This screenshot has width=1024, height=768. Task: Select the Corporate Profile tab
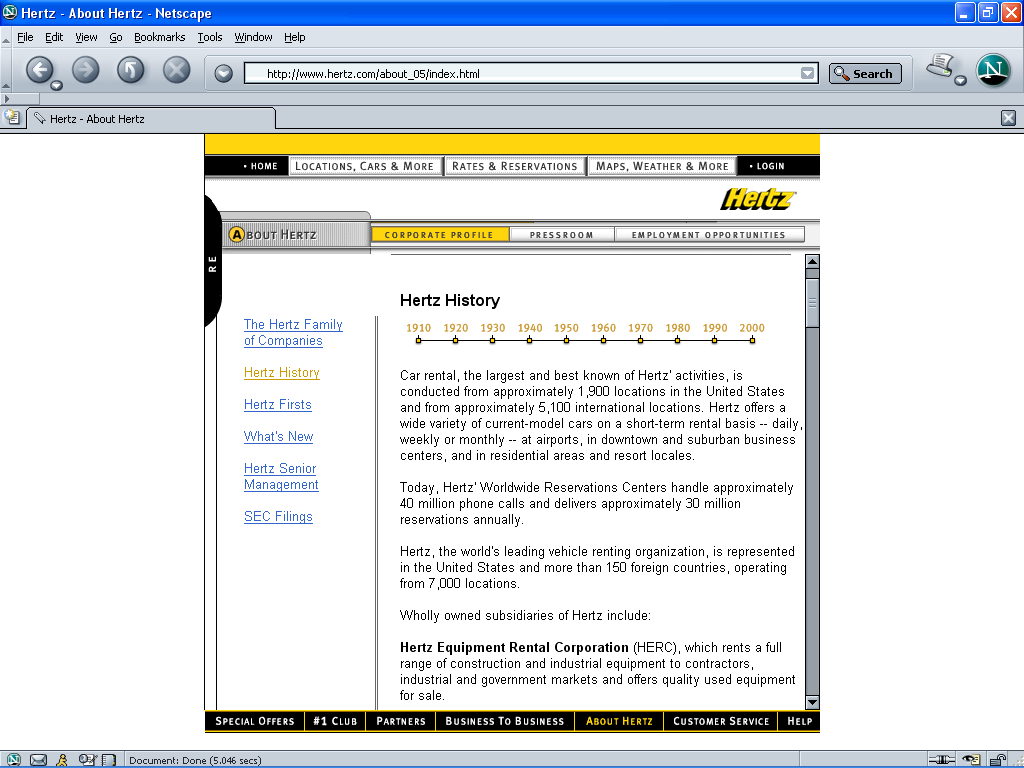coord(439,234)
